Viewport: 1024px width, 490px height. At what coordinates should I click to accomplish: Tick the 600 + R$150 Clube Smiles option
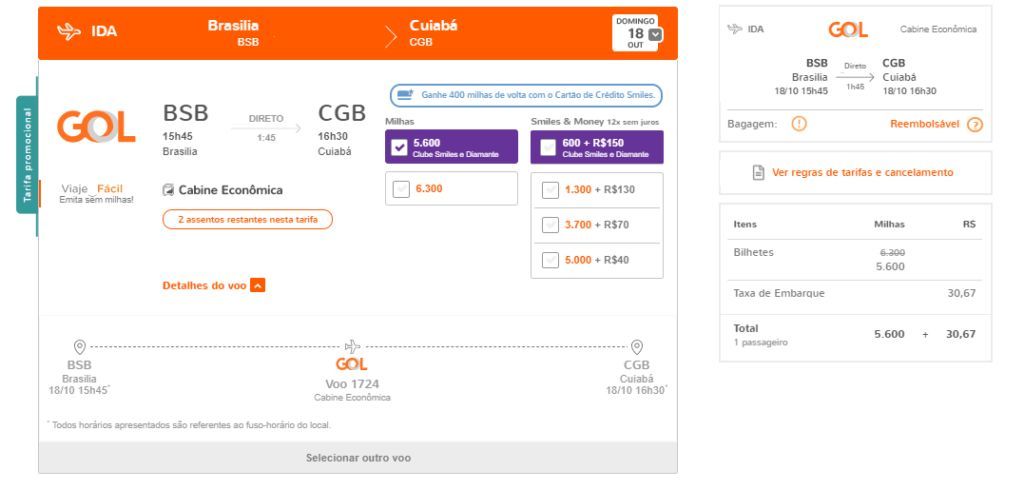pos(549,147)
